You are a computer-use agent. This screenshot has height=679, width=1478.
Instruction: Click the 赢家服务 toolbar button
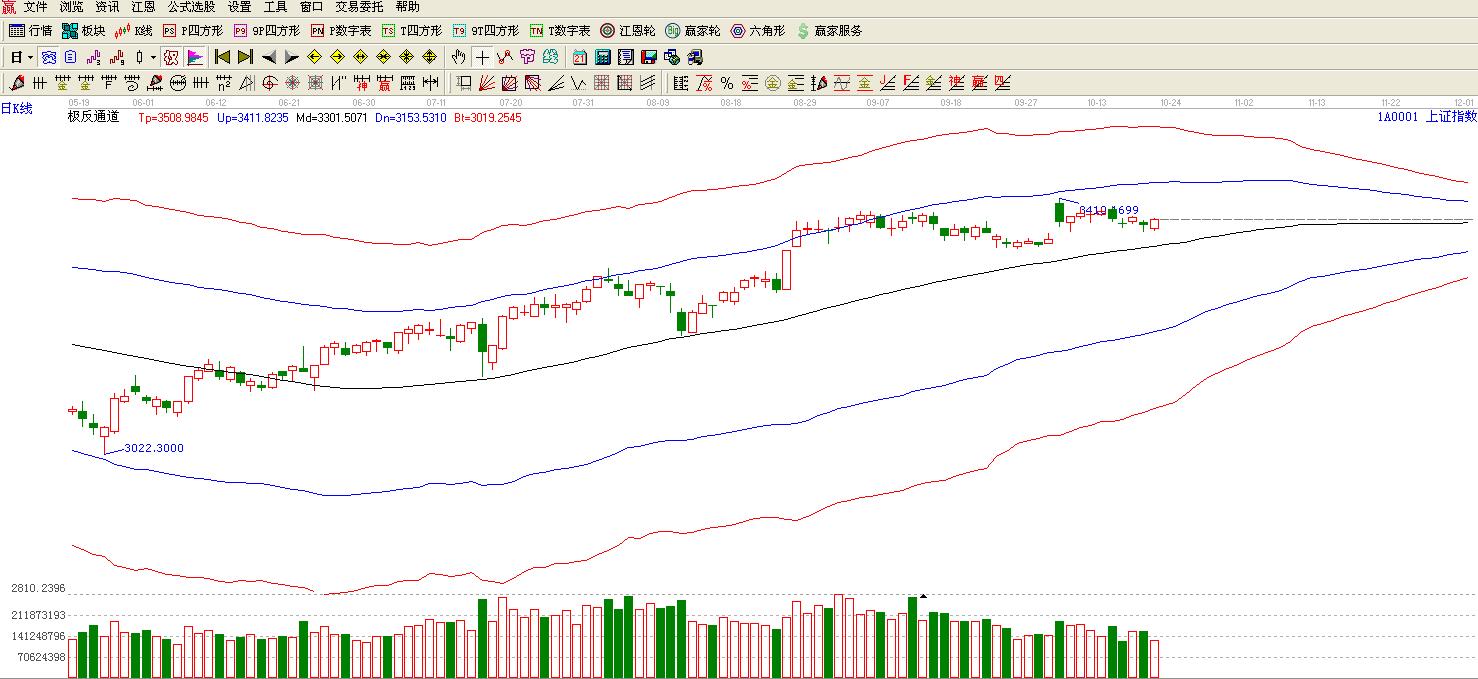click(x=829, y=31)
